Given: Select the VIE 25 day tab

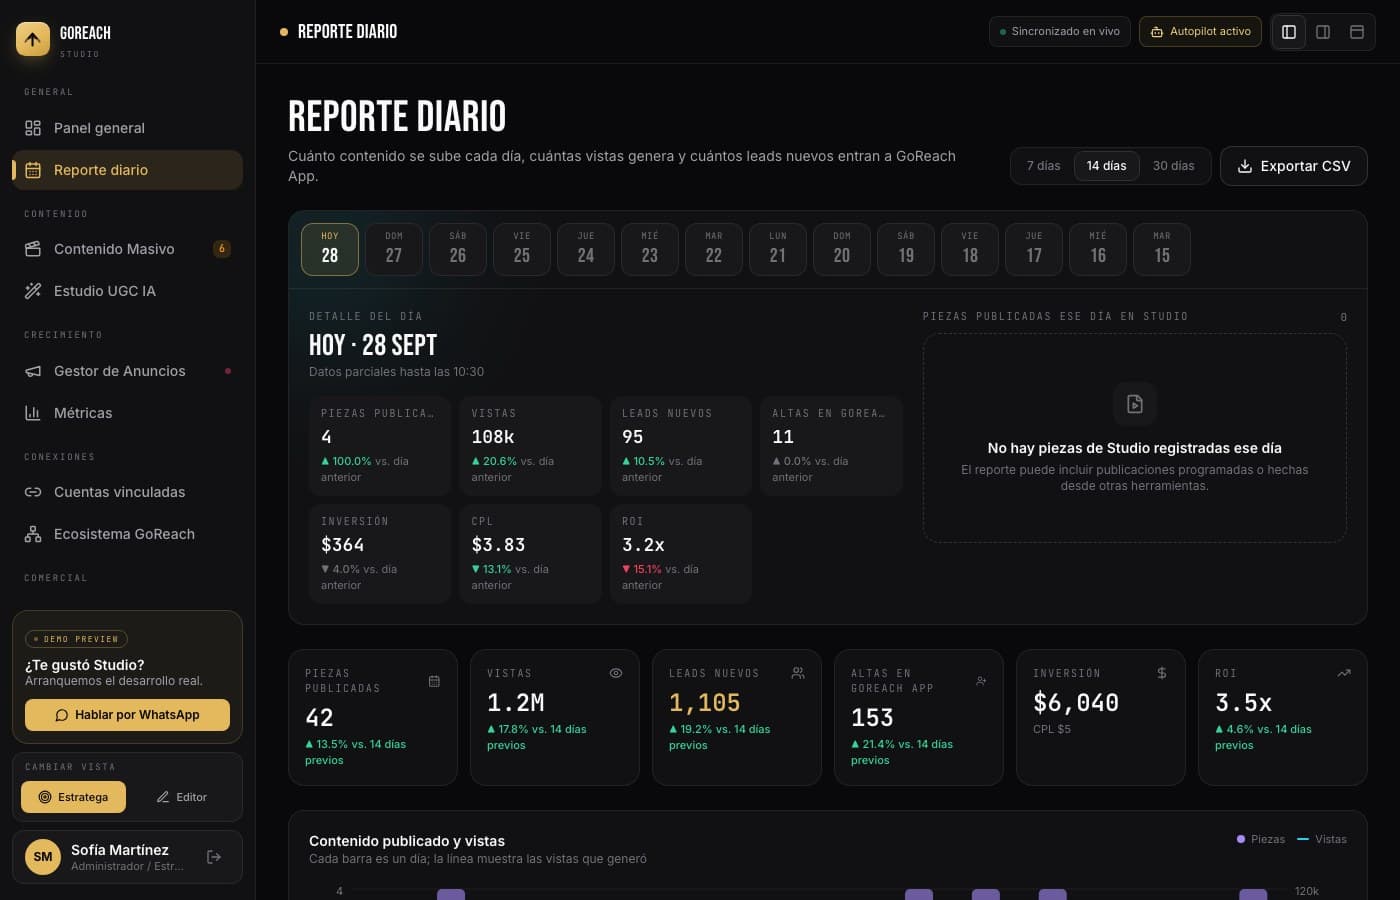Looking at the screenshot, I should pyautogui.click(x=522, y=249).
